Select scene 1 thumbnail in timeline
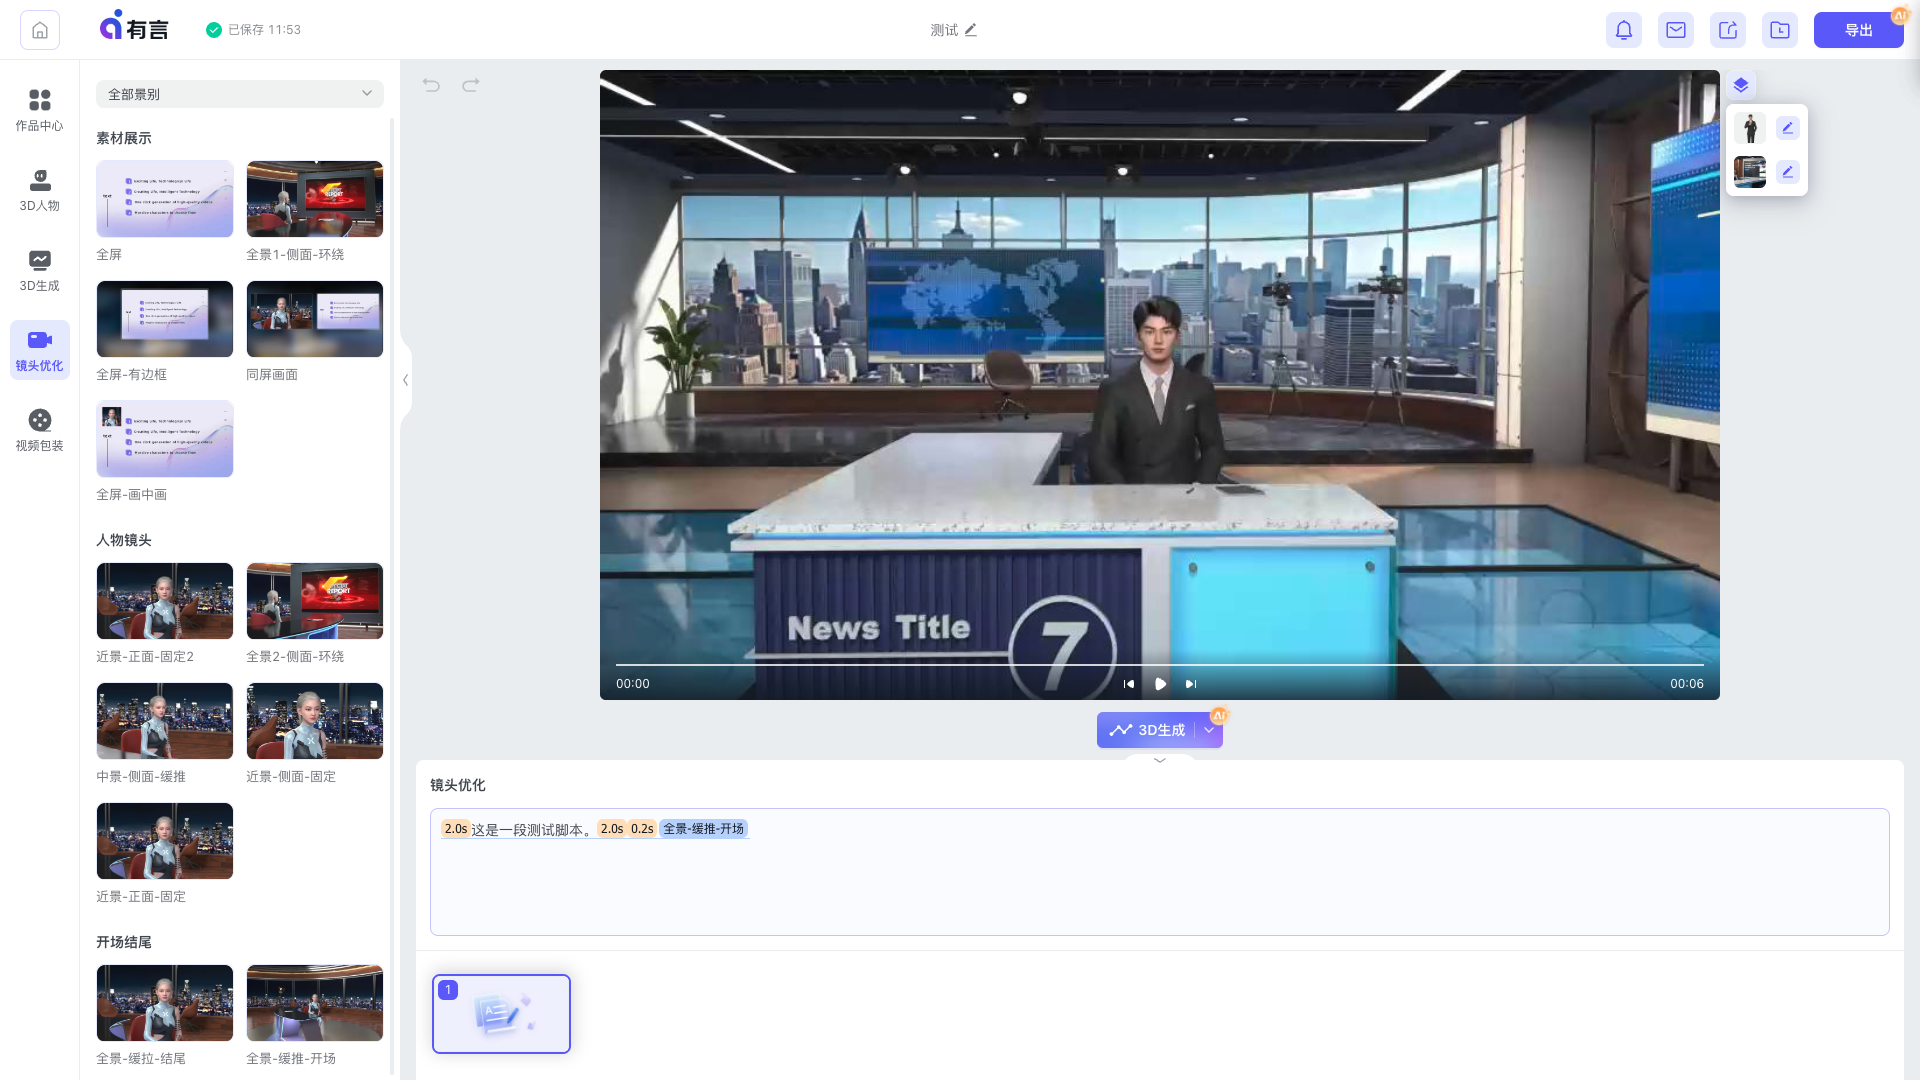The image size is (1920, 1080). pyautogui.click(x=501, y=1014)
